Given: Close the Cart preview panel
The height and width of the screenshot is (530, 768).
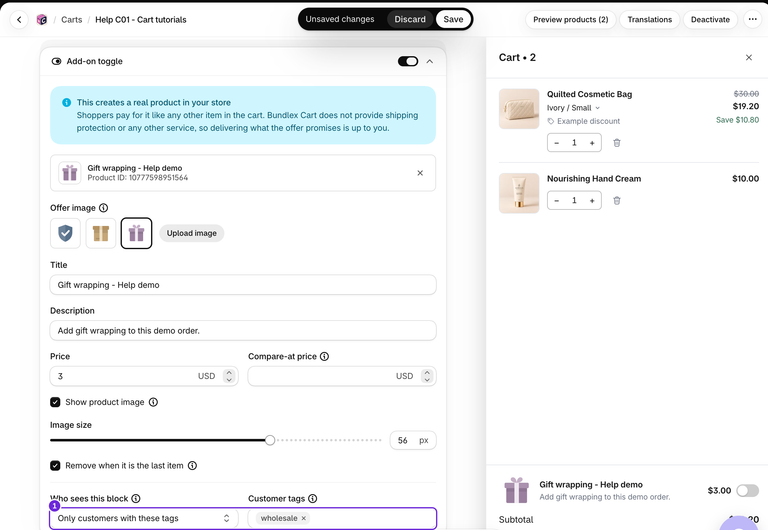Looking at the screenshot, I should (748, 57).
